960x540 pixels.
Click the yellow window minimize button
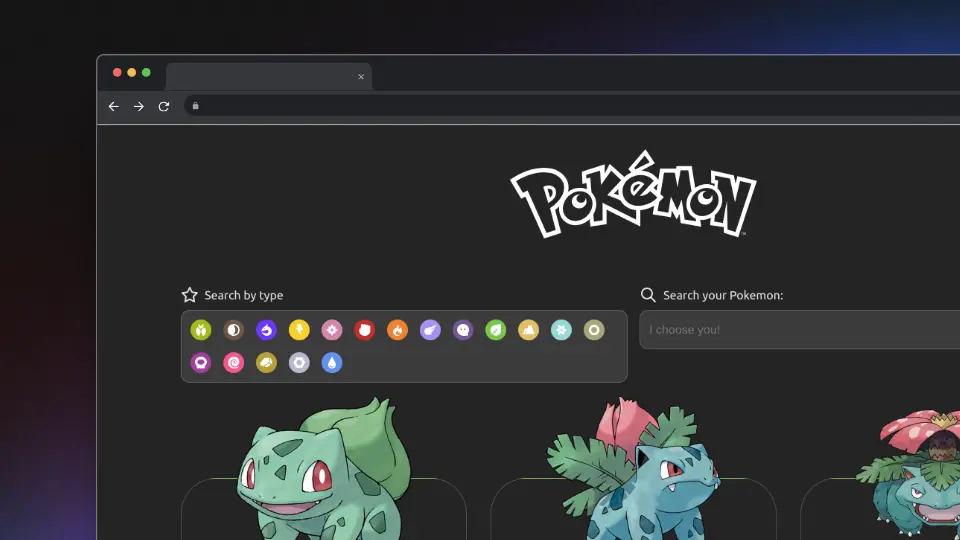point(132,72)
